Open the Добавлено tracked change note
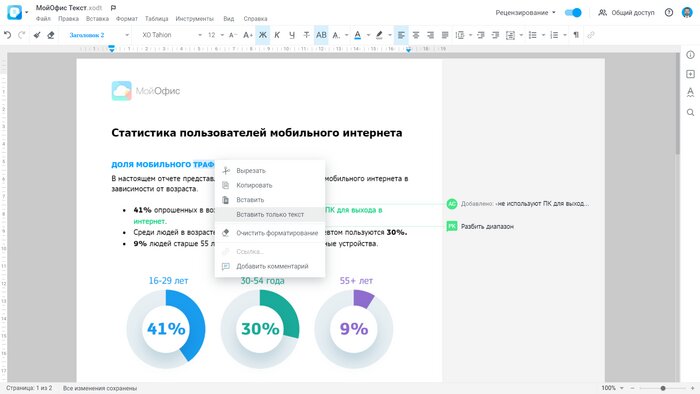 pos(518,203)
